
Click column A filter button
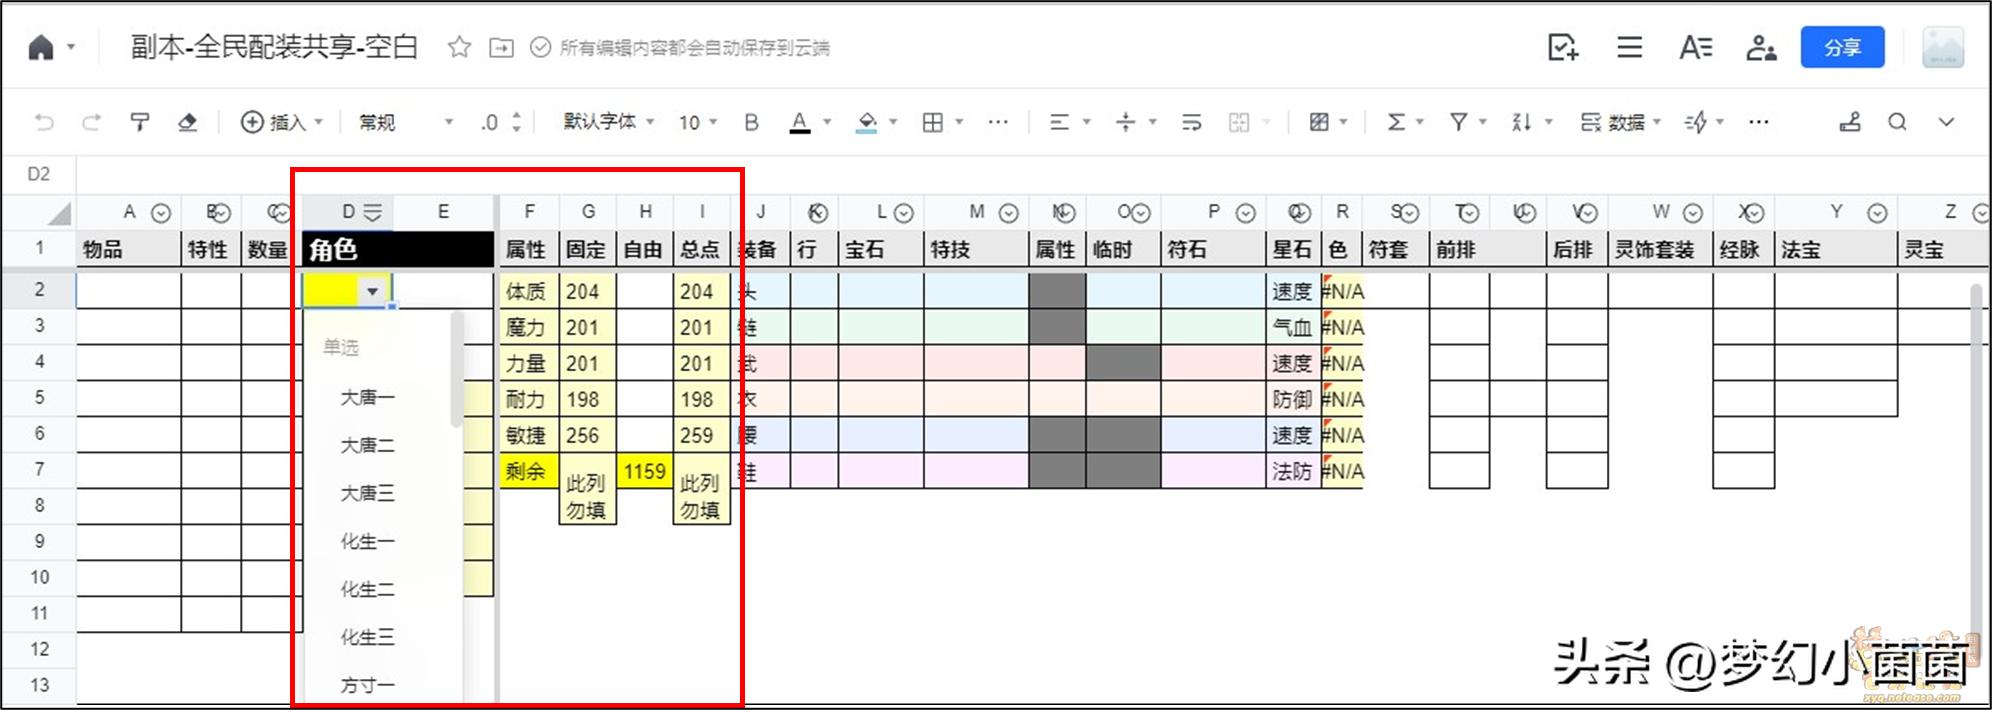pyautogui.click(x=161, y=213)
